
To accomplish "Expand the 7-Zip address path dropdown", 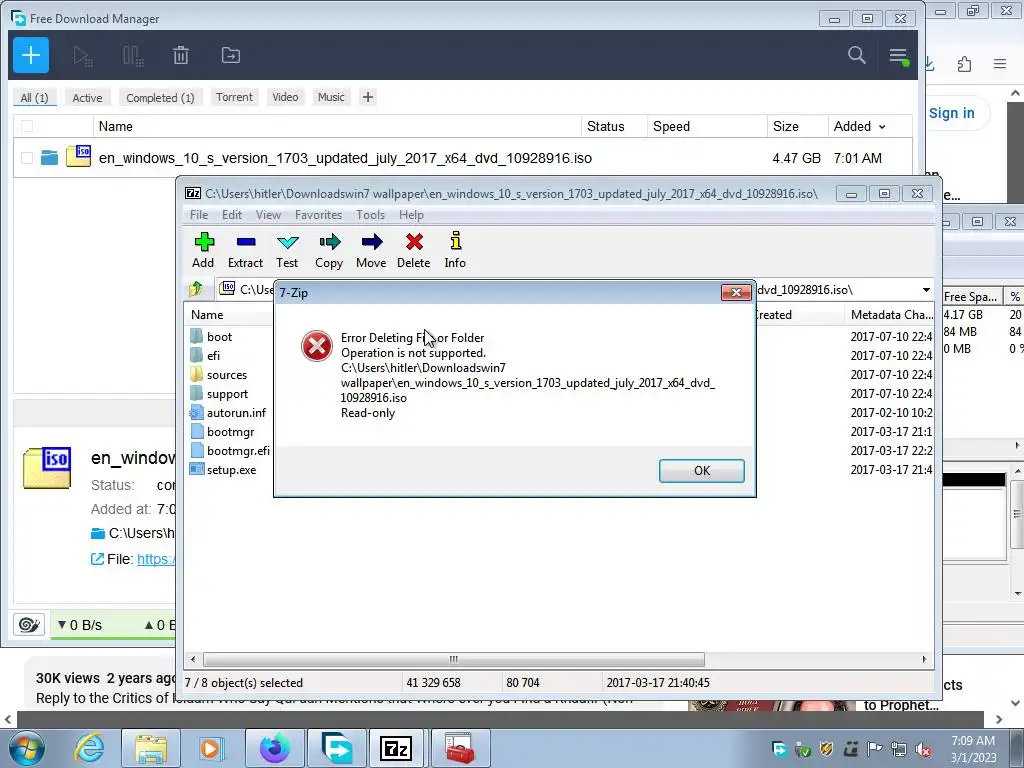I will 926,290.
